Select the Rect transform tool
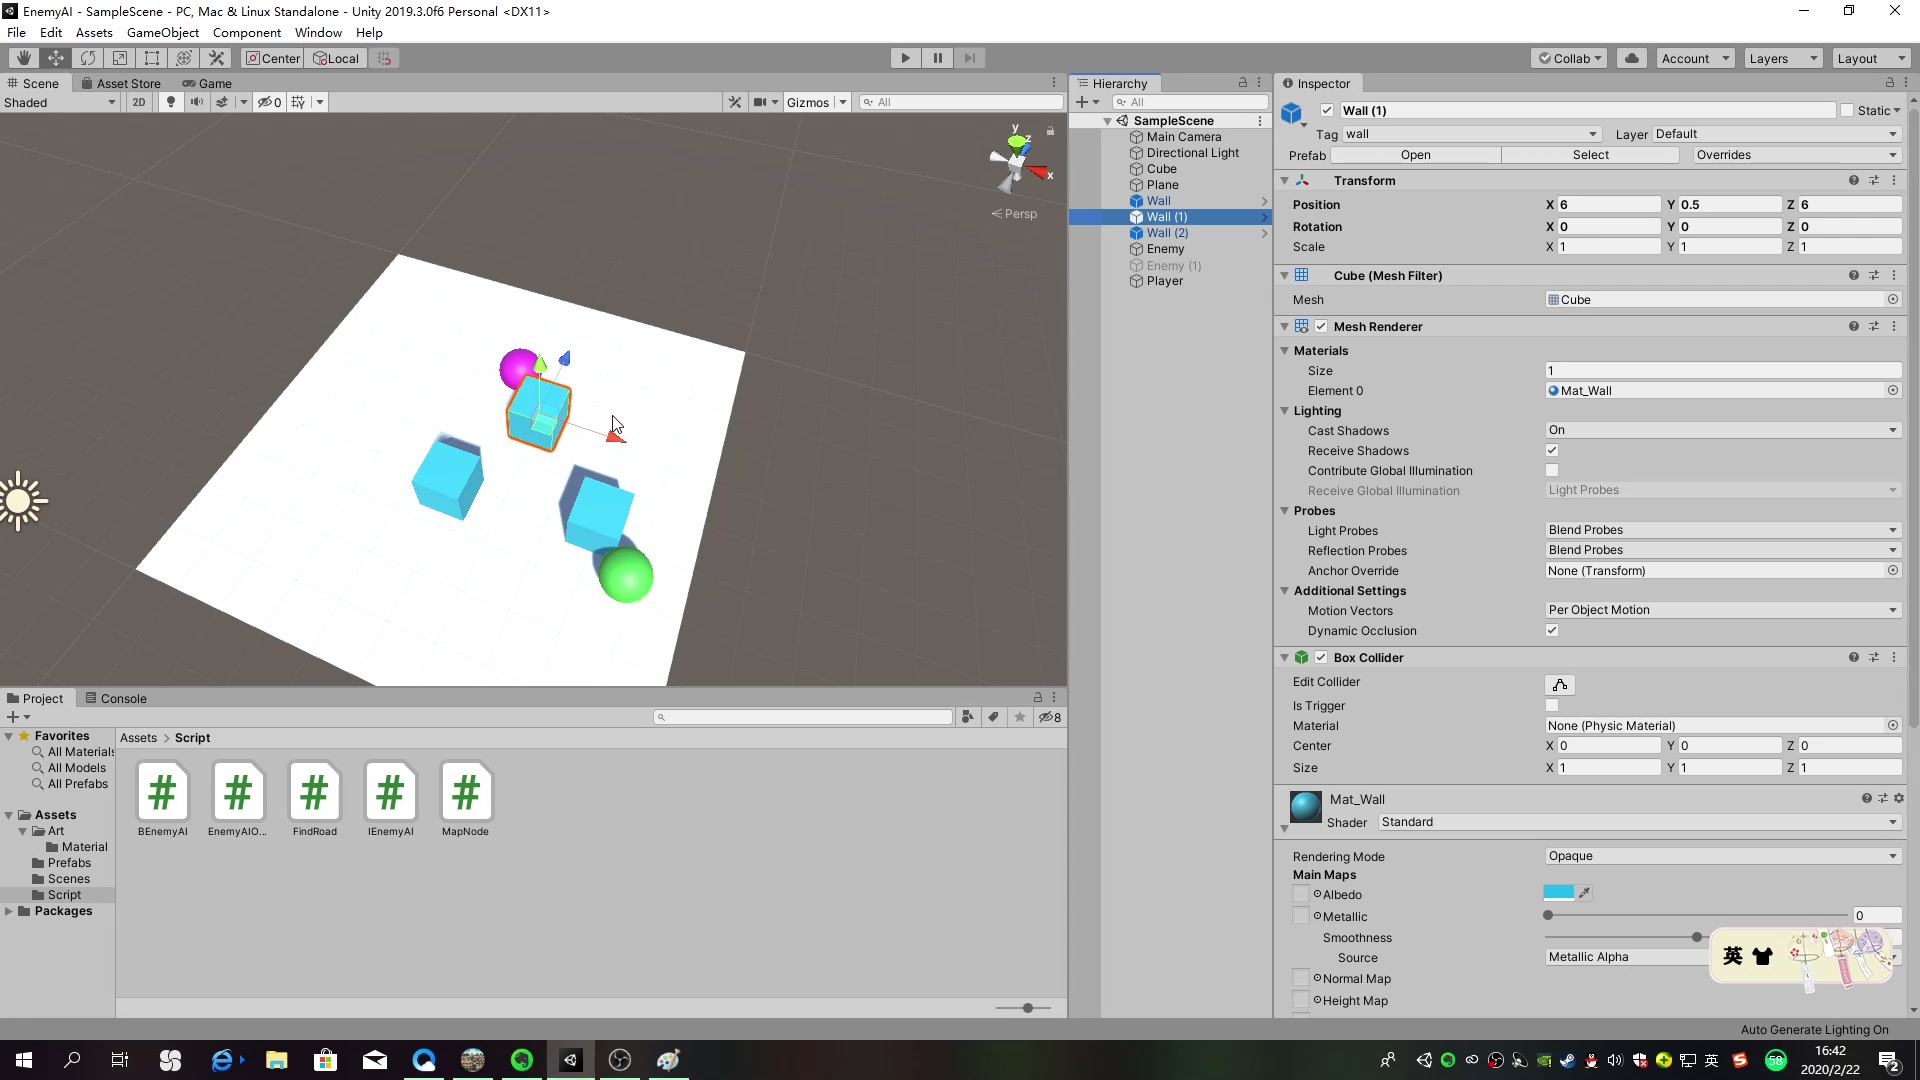This screenshot has height=1080, width=1920. [152, 58]
